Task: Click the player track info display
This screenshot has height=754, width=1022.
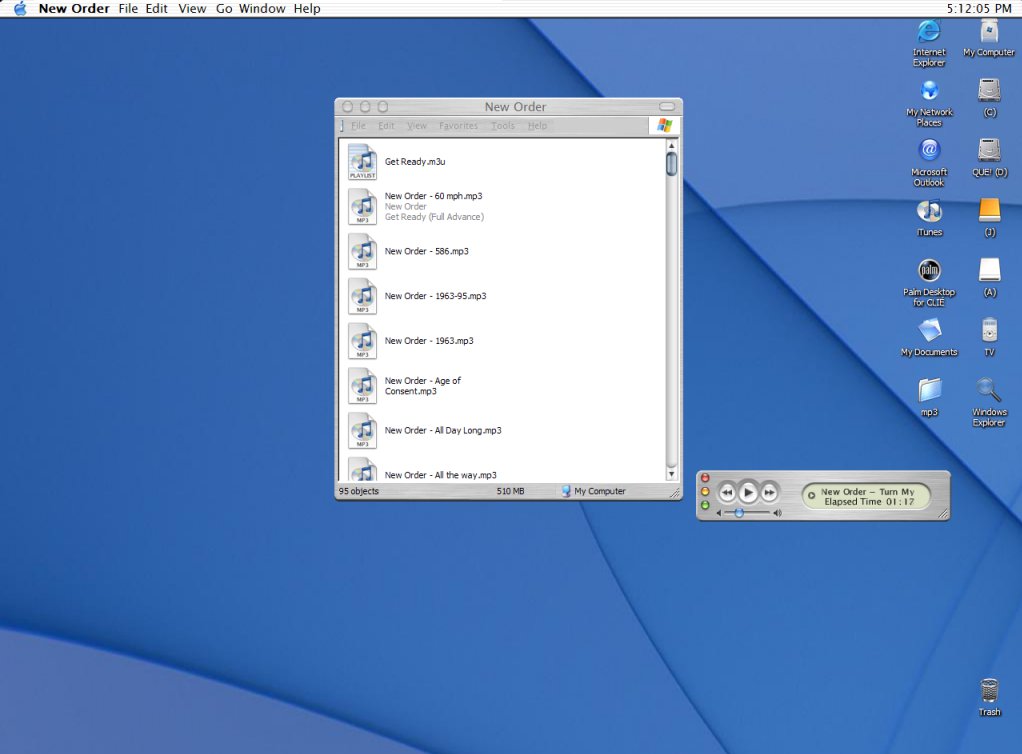Action: click(866, 497)
